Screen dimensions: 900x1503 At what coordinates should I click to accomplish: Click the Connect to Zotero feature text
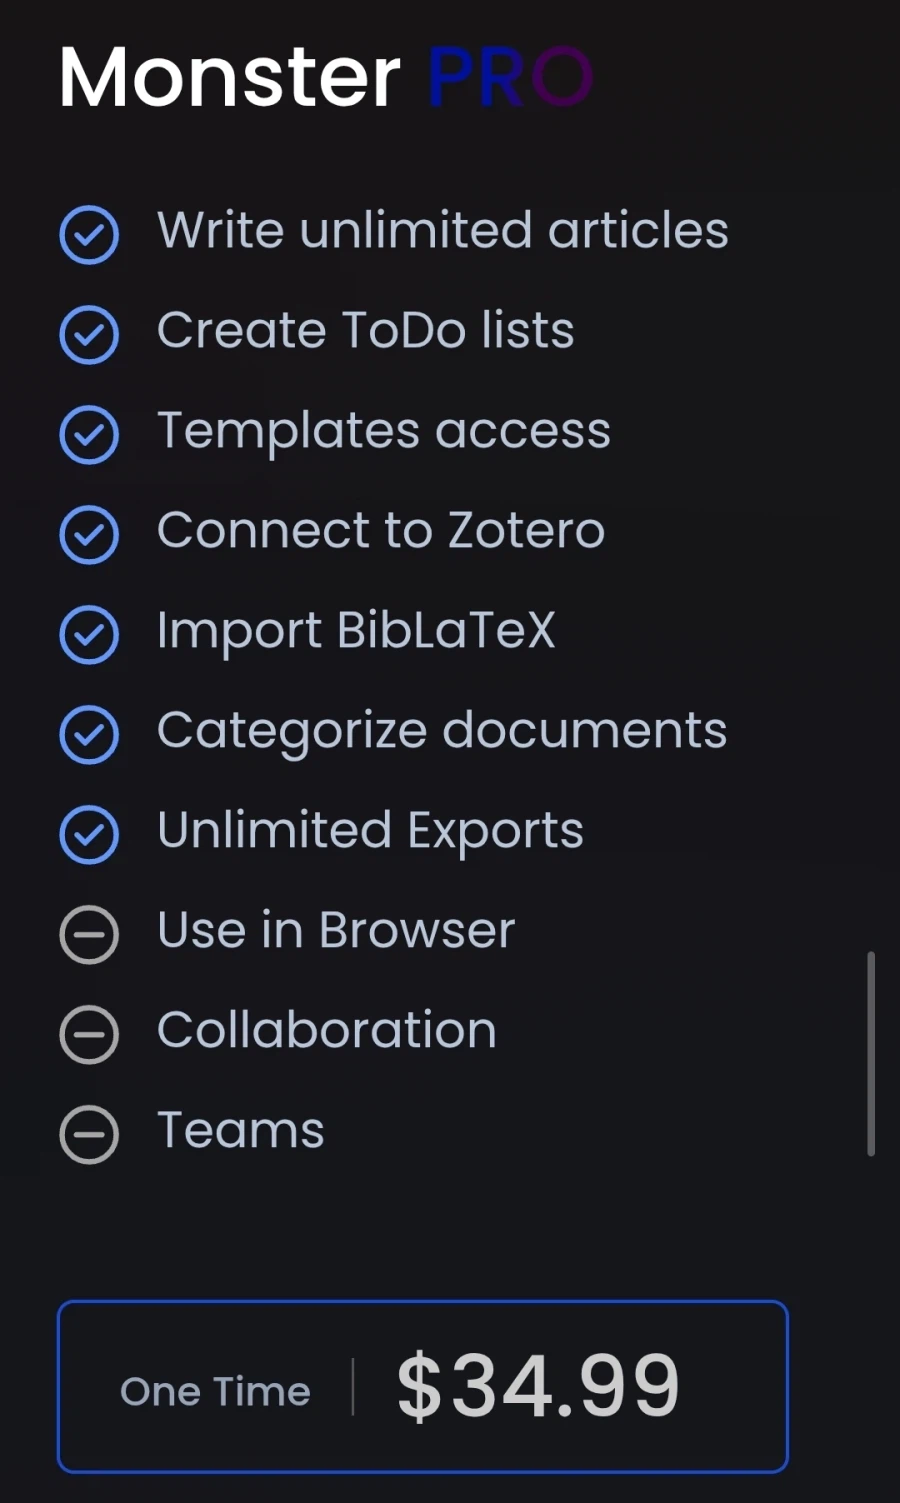[x=381, y=530]
